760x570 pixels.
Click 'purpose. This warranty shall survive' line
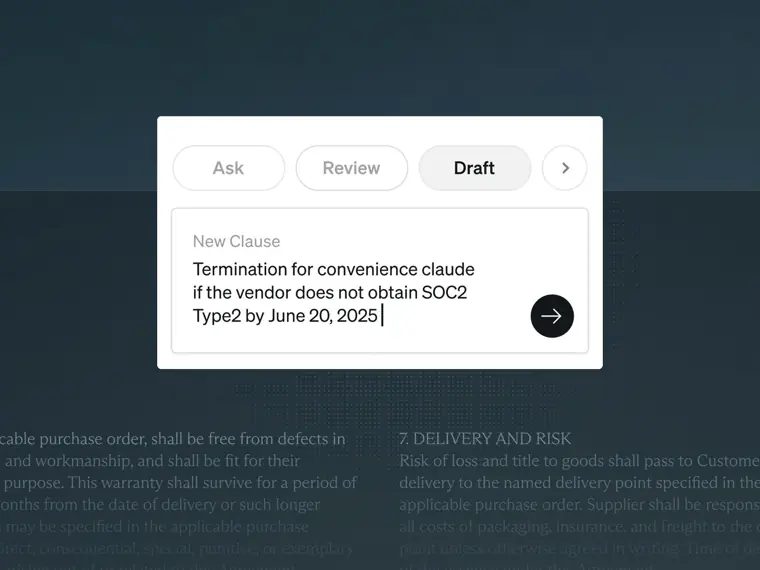click(180, 483)
